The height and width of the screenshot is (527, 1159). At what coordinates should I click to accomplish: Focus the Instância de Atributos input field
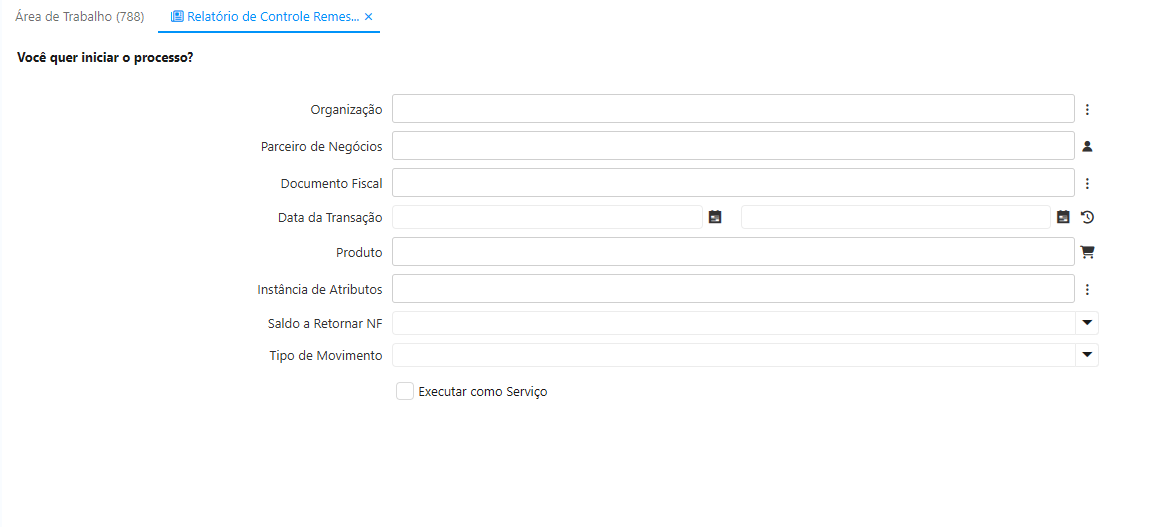733,288
